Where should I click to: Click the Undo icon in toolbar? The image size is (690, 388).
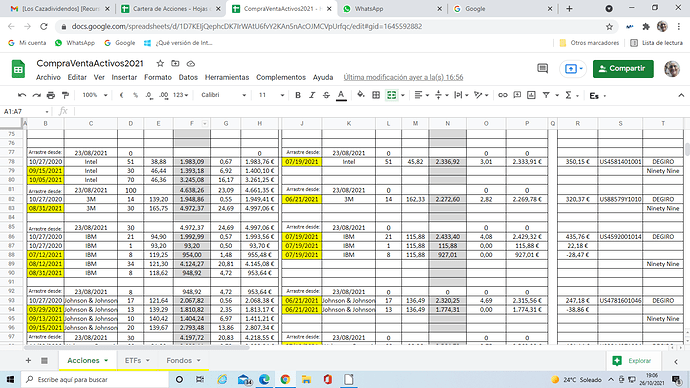coord(22,95)
